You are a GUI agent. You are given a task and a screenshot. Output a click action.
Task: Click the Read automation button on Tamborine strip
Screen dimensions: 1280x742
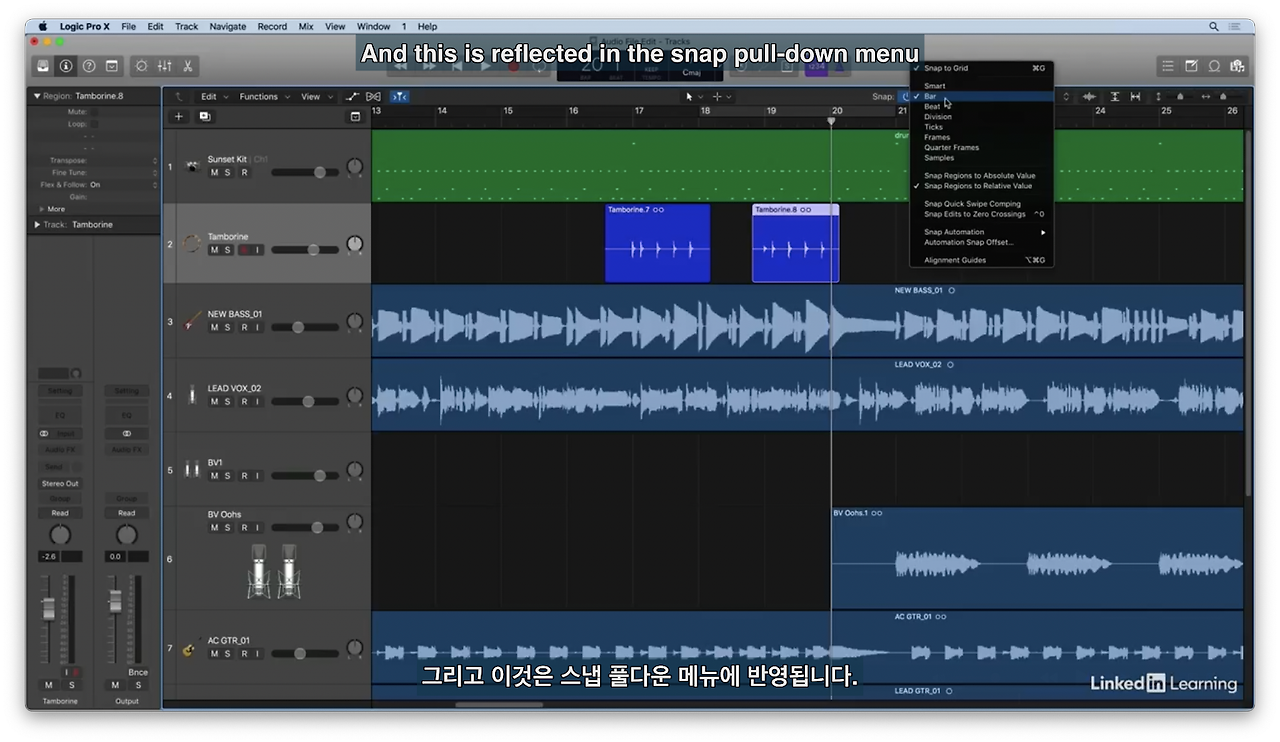[x=60, y=513]
